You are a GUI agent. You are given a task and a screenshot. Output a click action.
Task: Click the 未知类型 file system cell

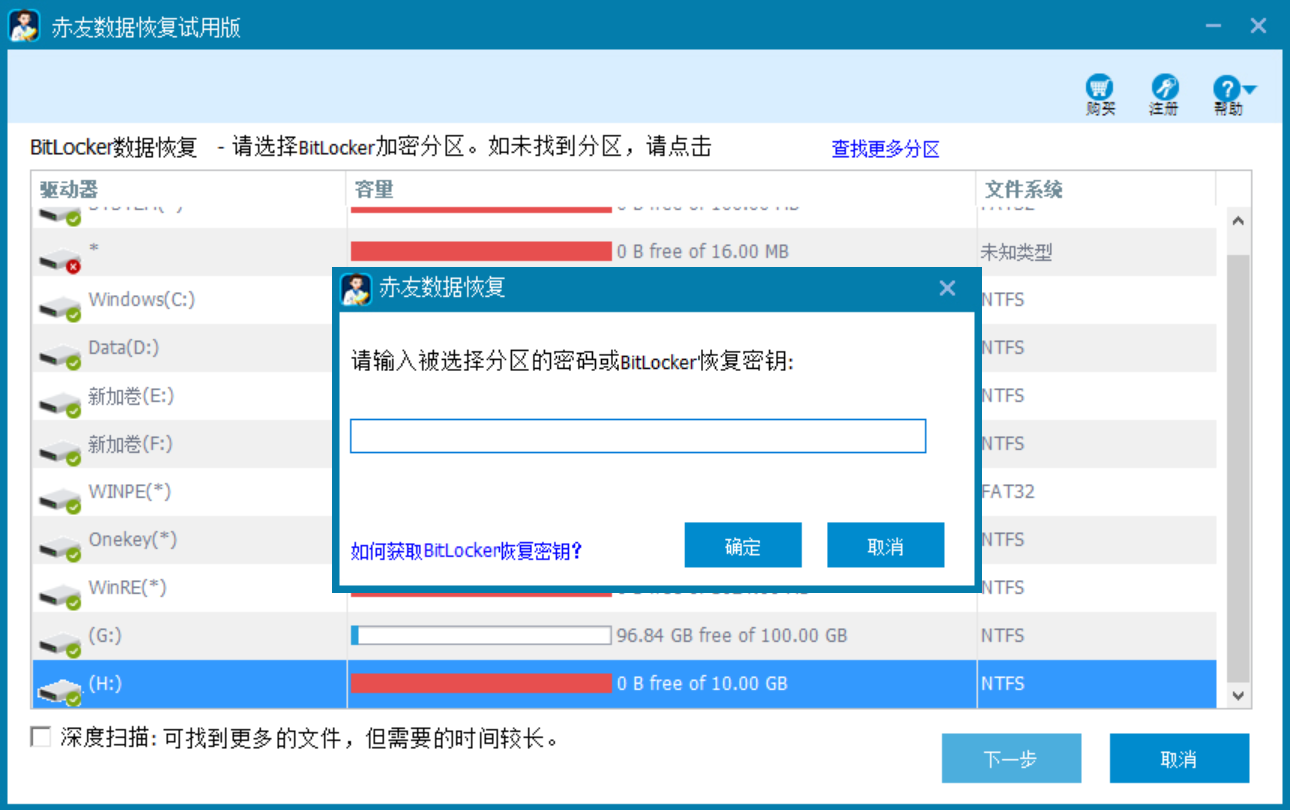1016,252
